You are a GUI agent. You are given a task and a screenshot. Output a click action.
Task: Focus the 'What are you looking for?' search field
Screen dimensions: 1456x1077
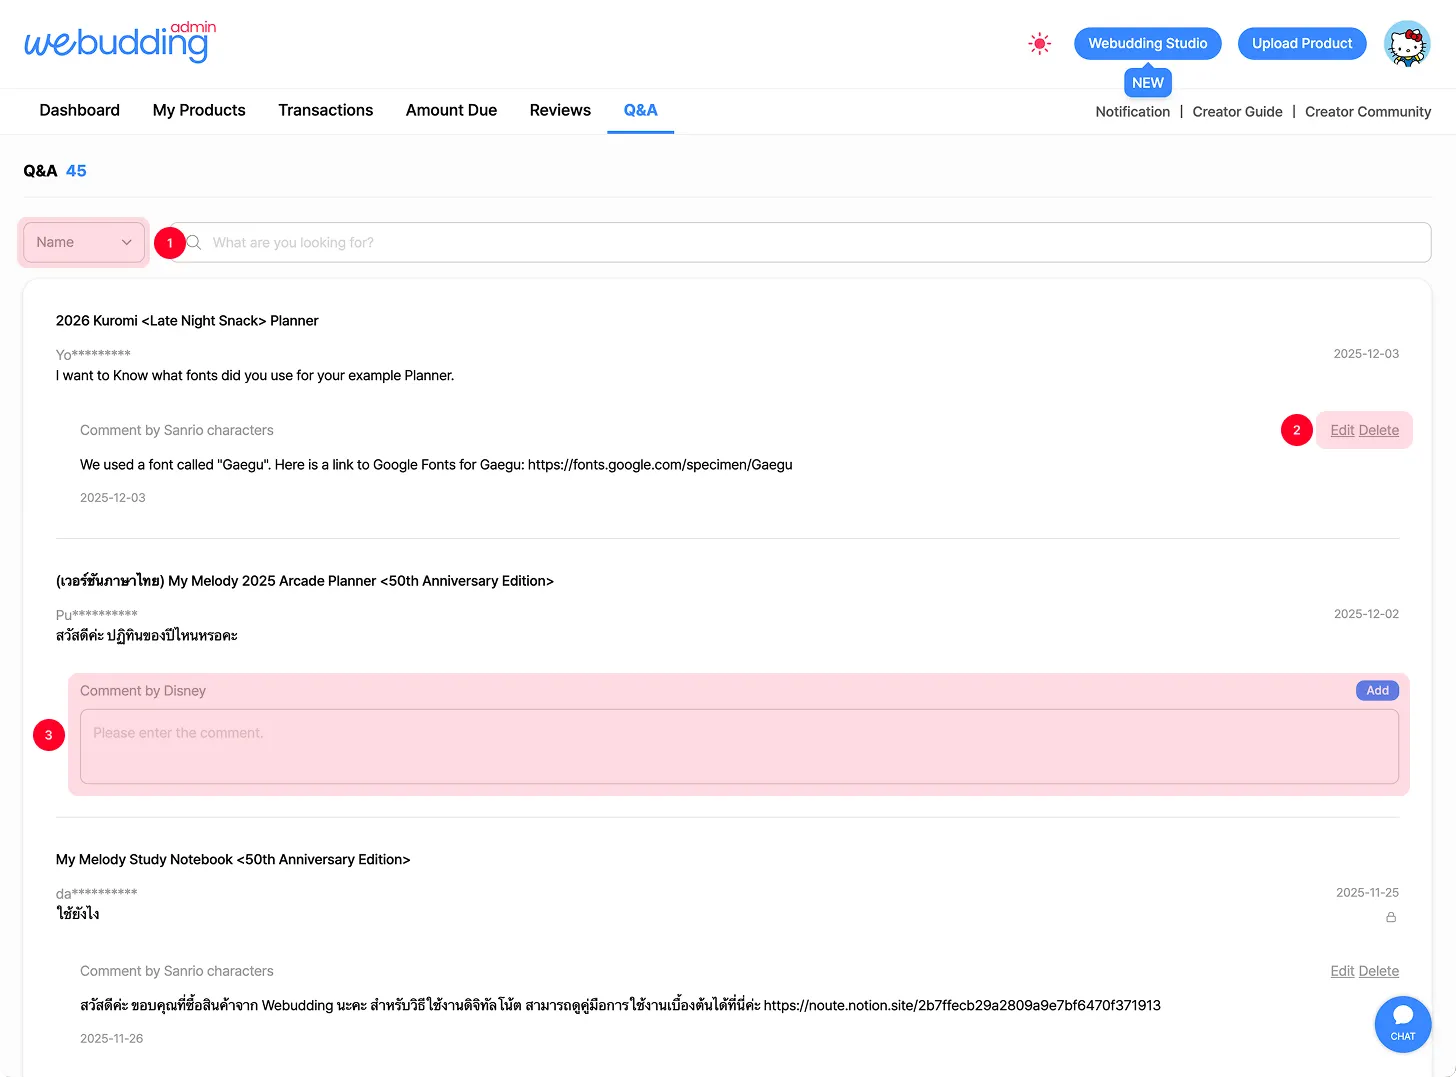coord(800,242)
